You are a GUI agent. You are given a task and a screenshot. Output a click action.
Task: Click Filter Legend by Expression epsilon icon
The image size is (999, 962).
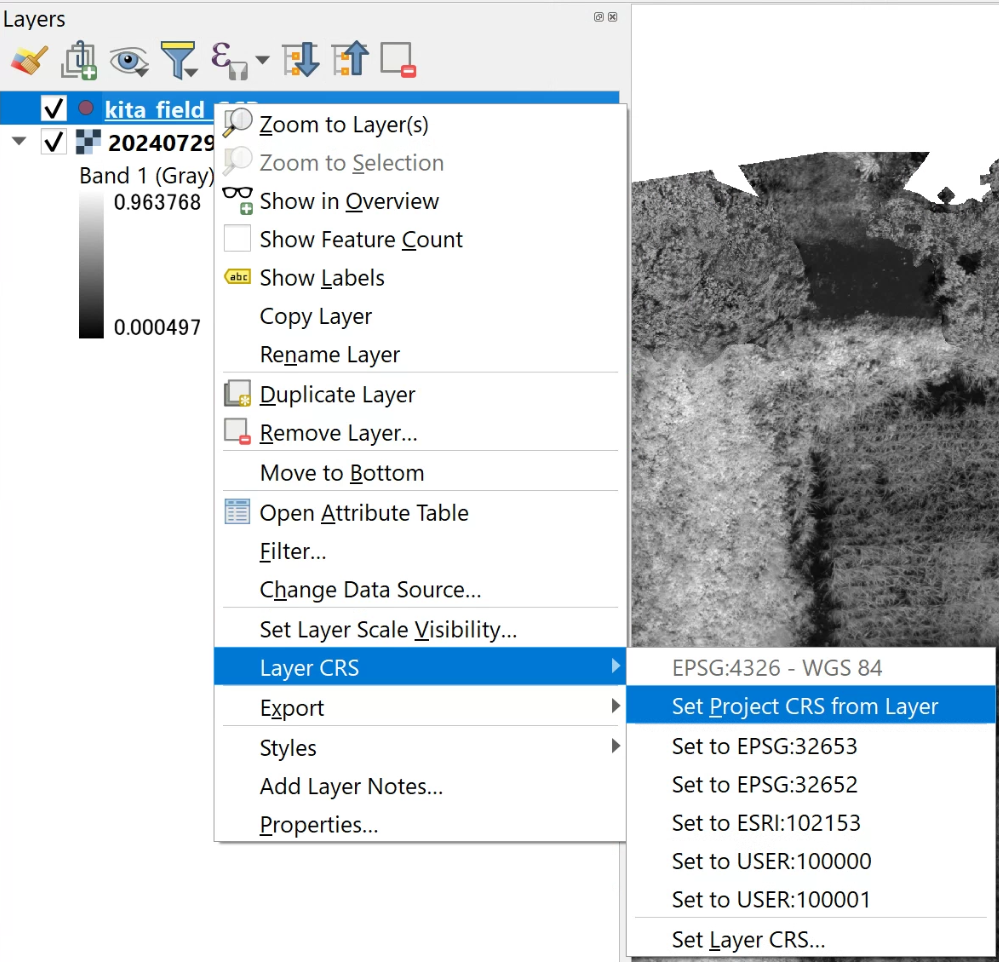point(229,61)
